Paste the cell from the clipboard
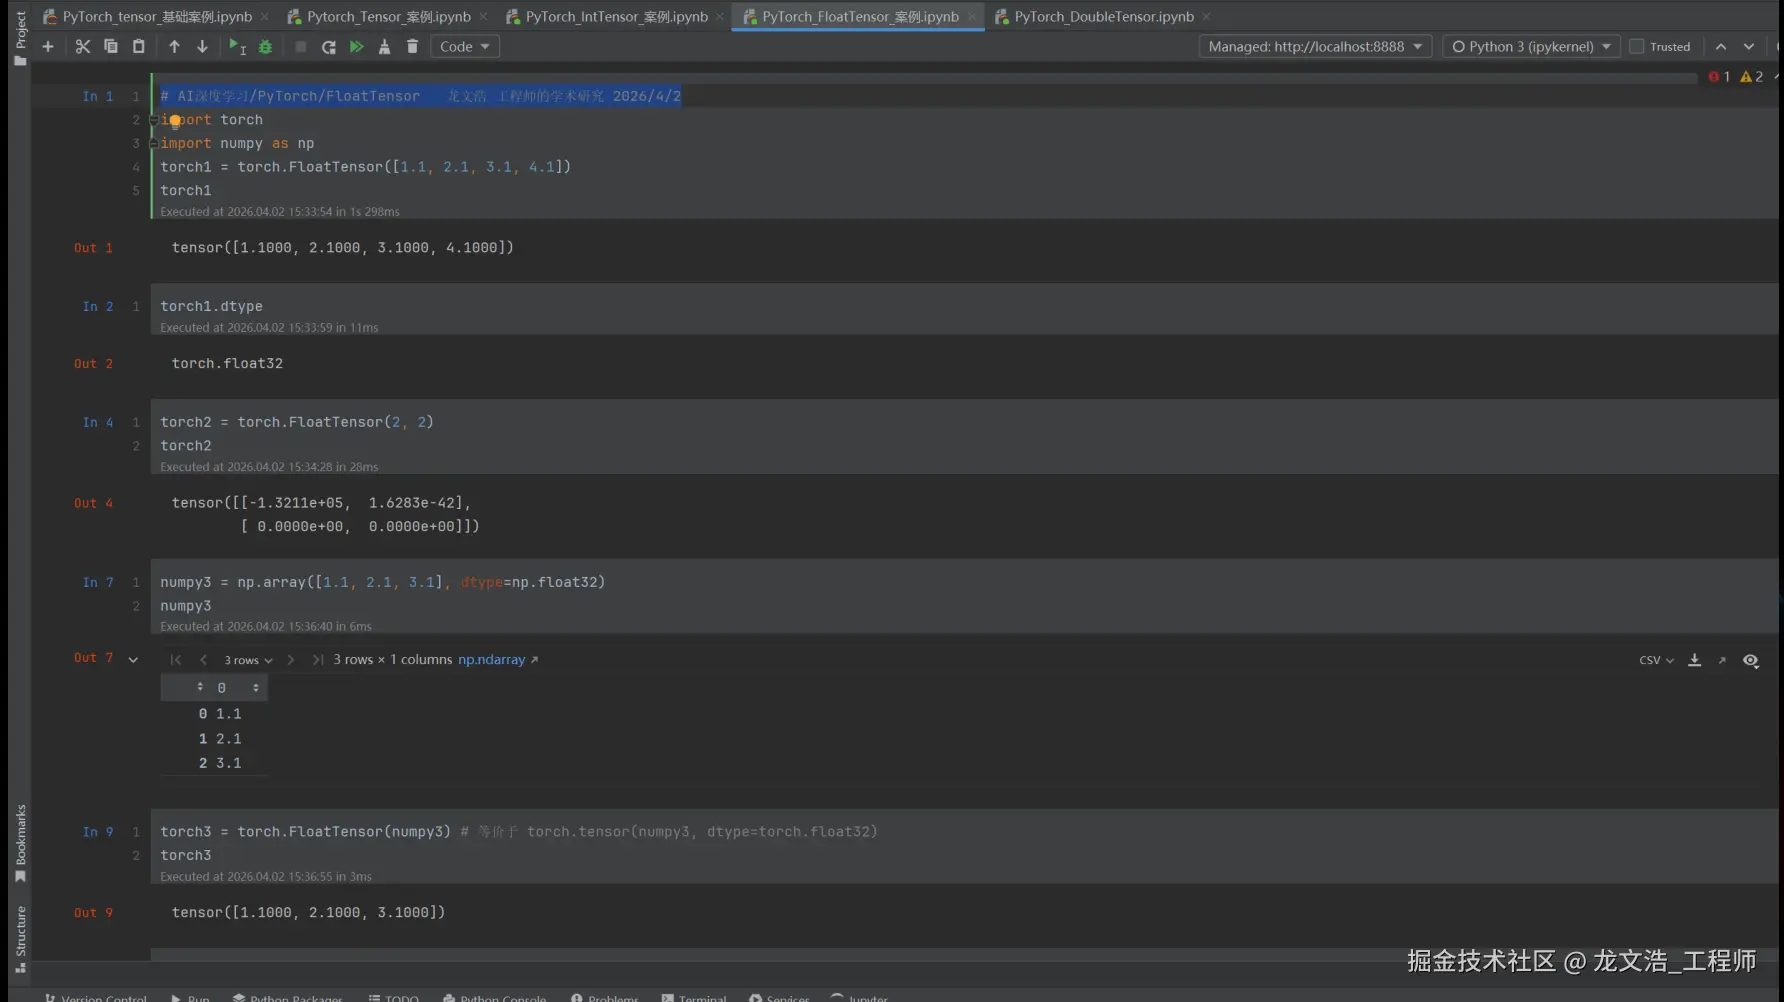The image size is (1784, 1002). click(x=139, y=47)
